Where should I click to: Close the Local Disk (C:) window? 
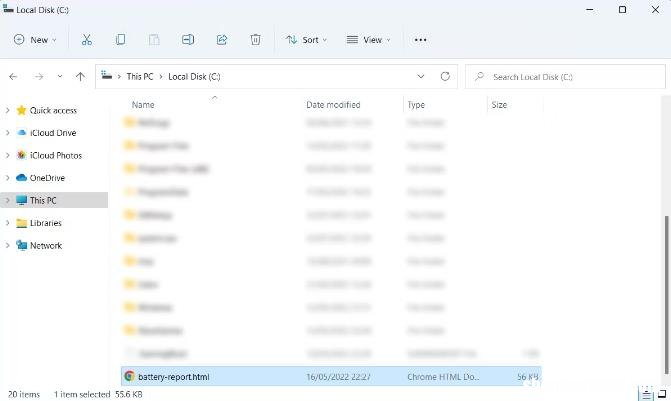point(655,9)
